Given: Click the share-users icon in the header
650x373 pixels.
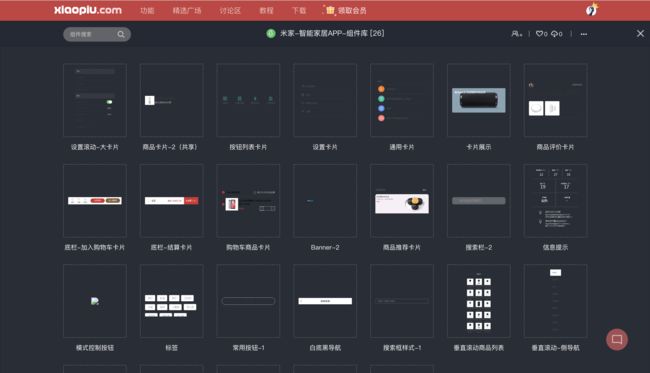Looking at the screenshot, I should [516, 34].
